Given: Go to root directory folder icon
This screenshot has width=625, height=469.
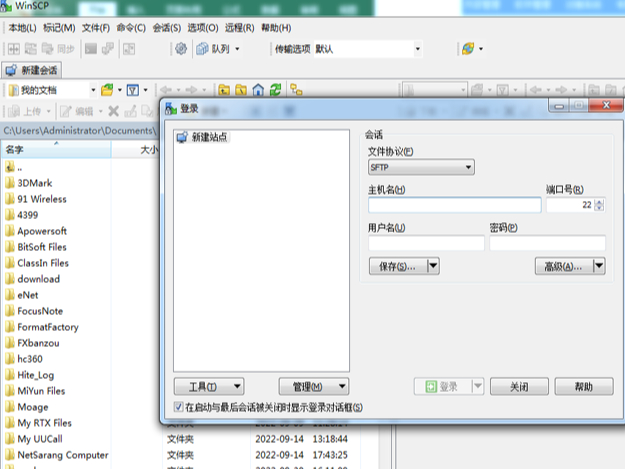Looking at the screenshot, I should click(x=241, y=90).
